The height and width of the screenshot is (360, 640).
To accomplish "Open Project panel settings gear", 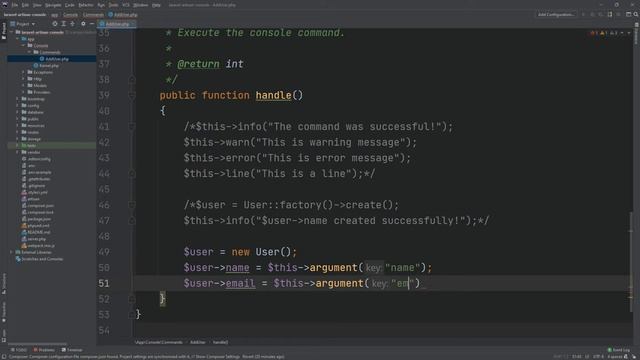I will click(x=83, y=24).
